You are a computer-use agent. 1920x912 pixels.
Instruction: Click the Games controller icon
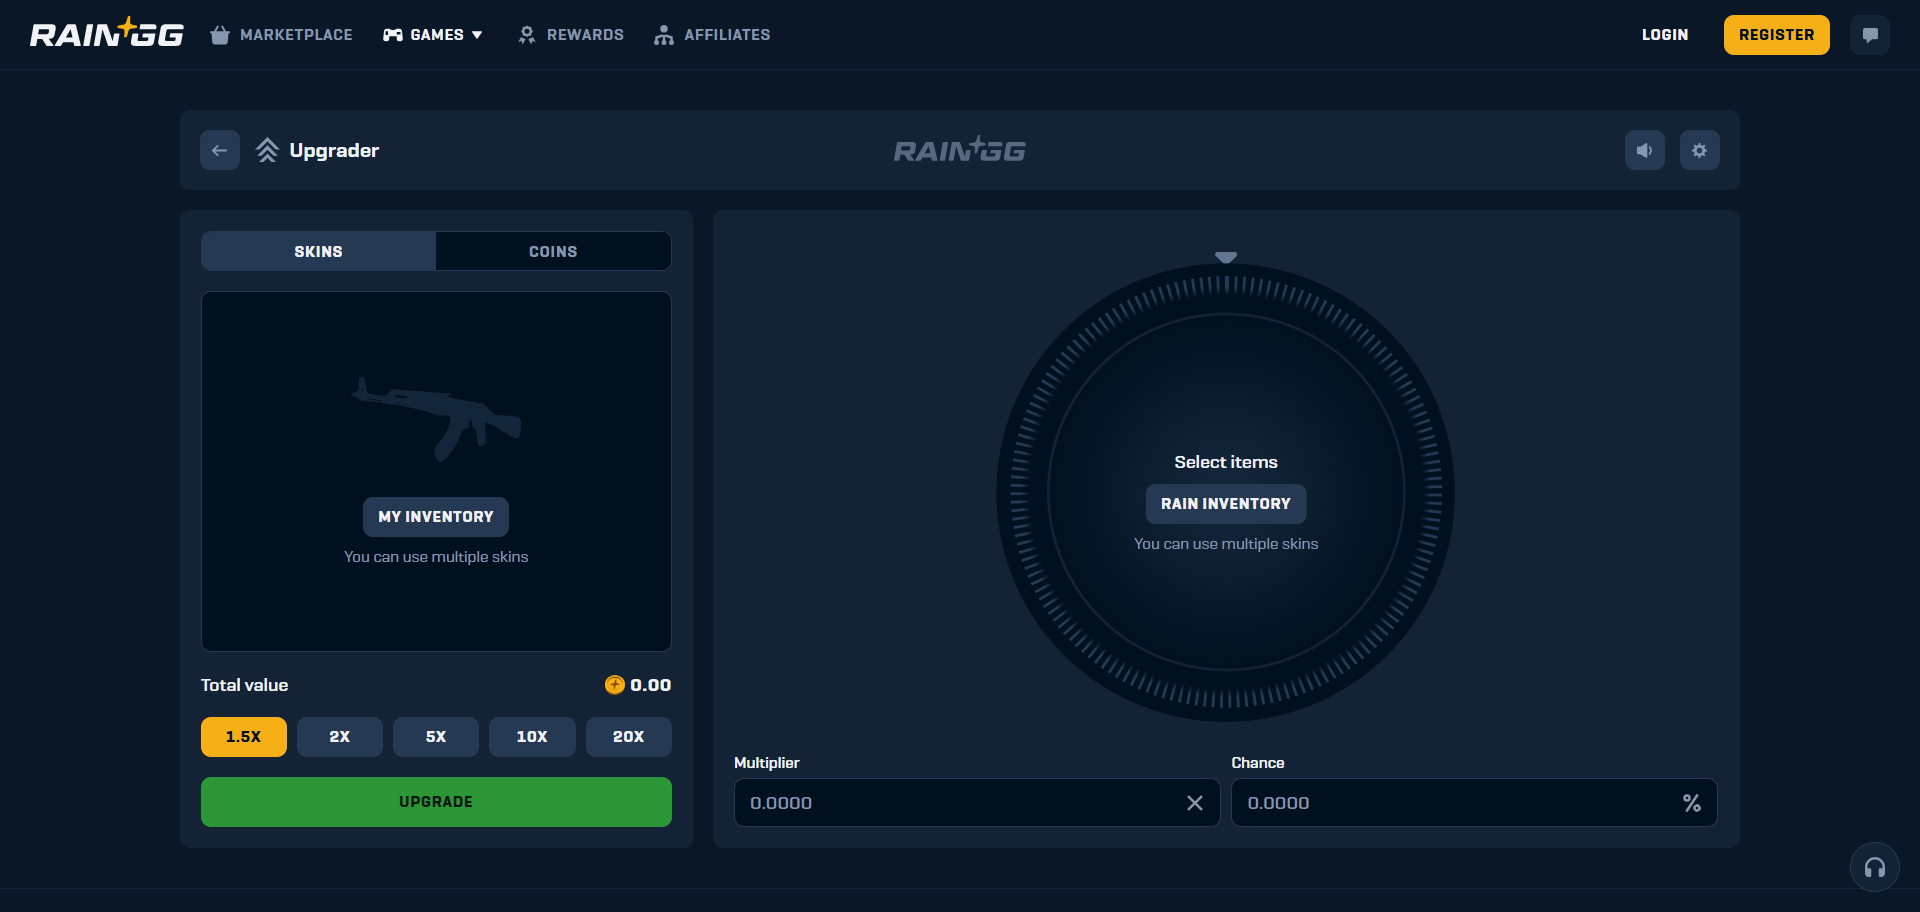[393, 35]
